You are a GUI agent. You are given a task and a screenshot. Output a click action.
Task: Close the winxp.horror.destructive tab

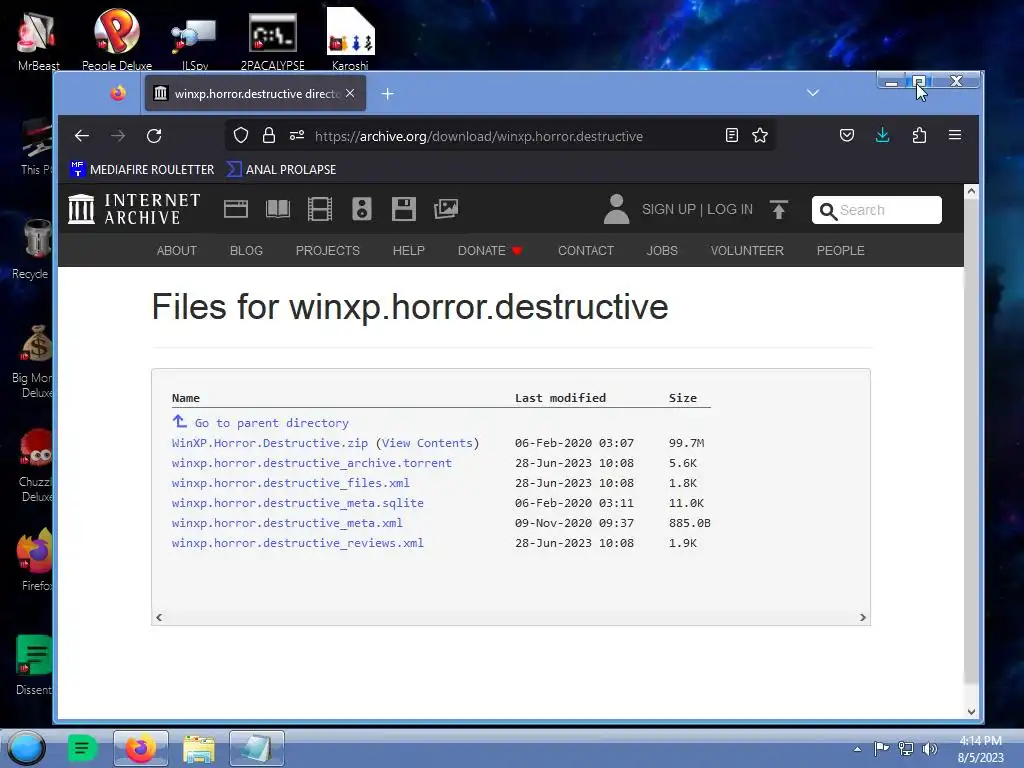click(x=351, y=93)
